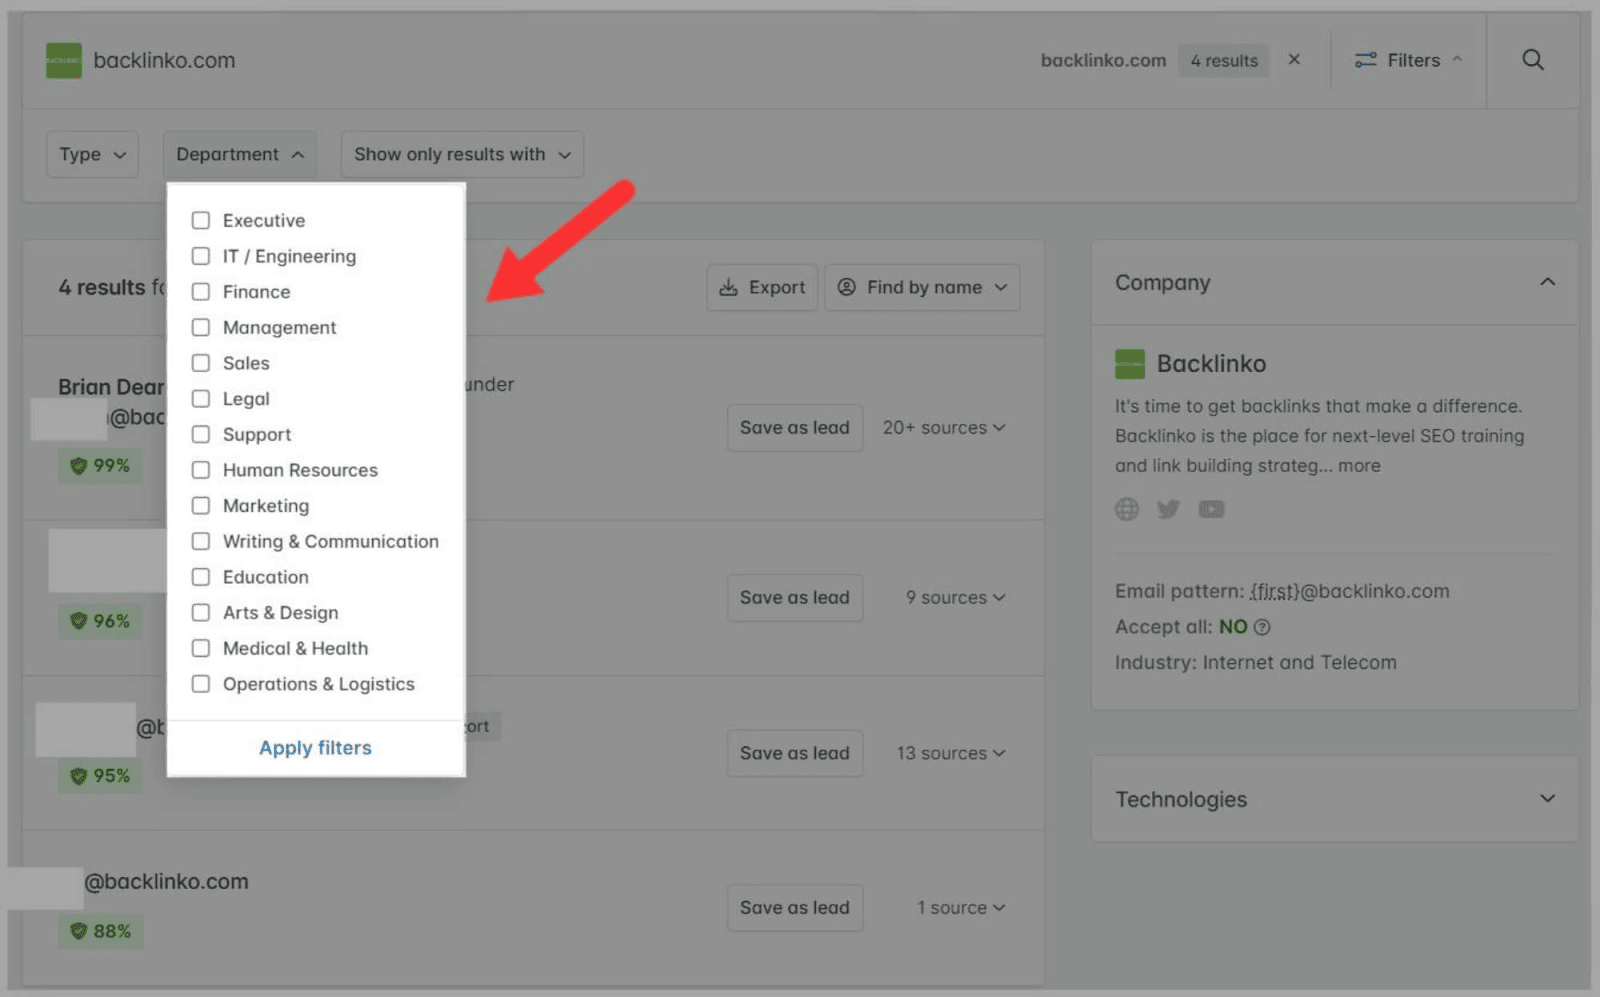Check the Education department box
The image size is (1600, 997).
click(201, 577)
